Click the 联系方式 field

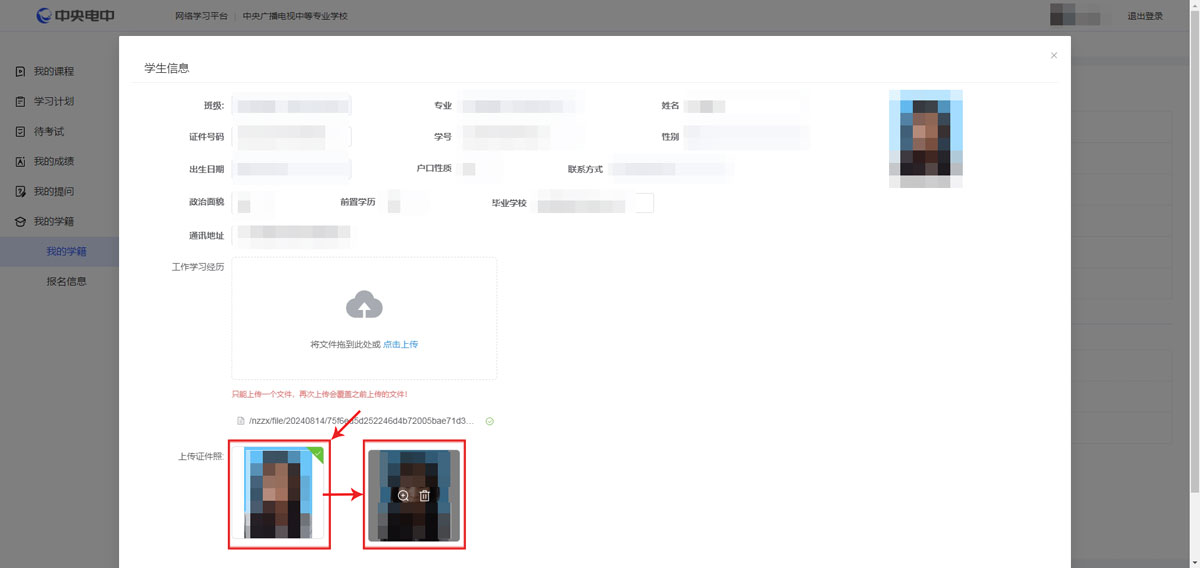(x=672, y=169)
